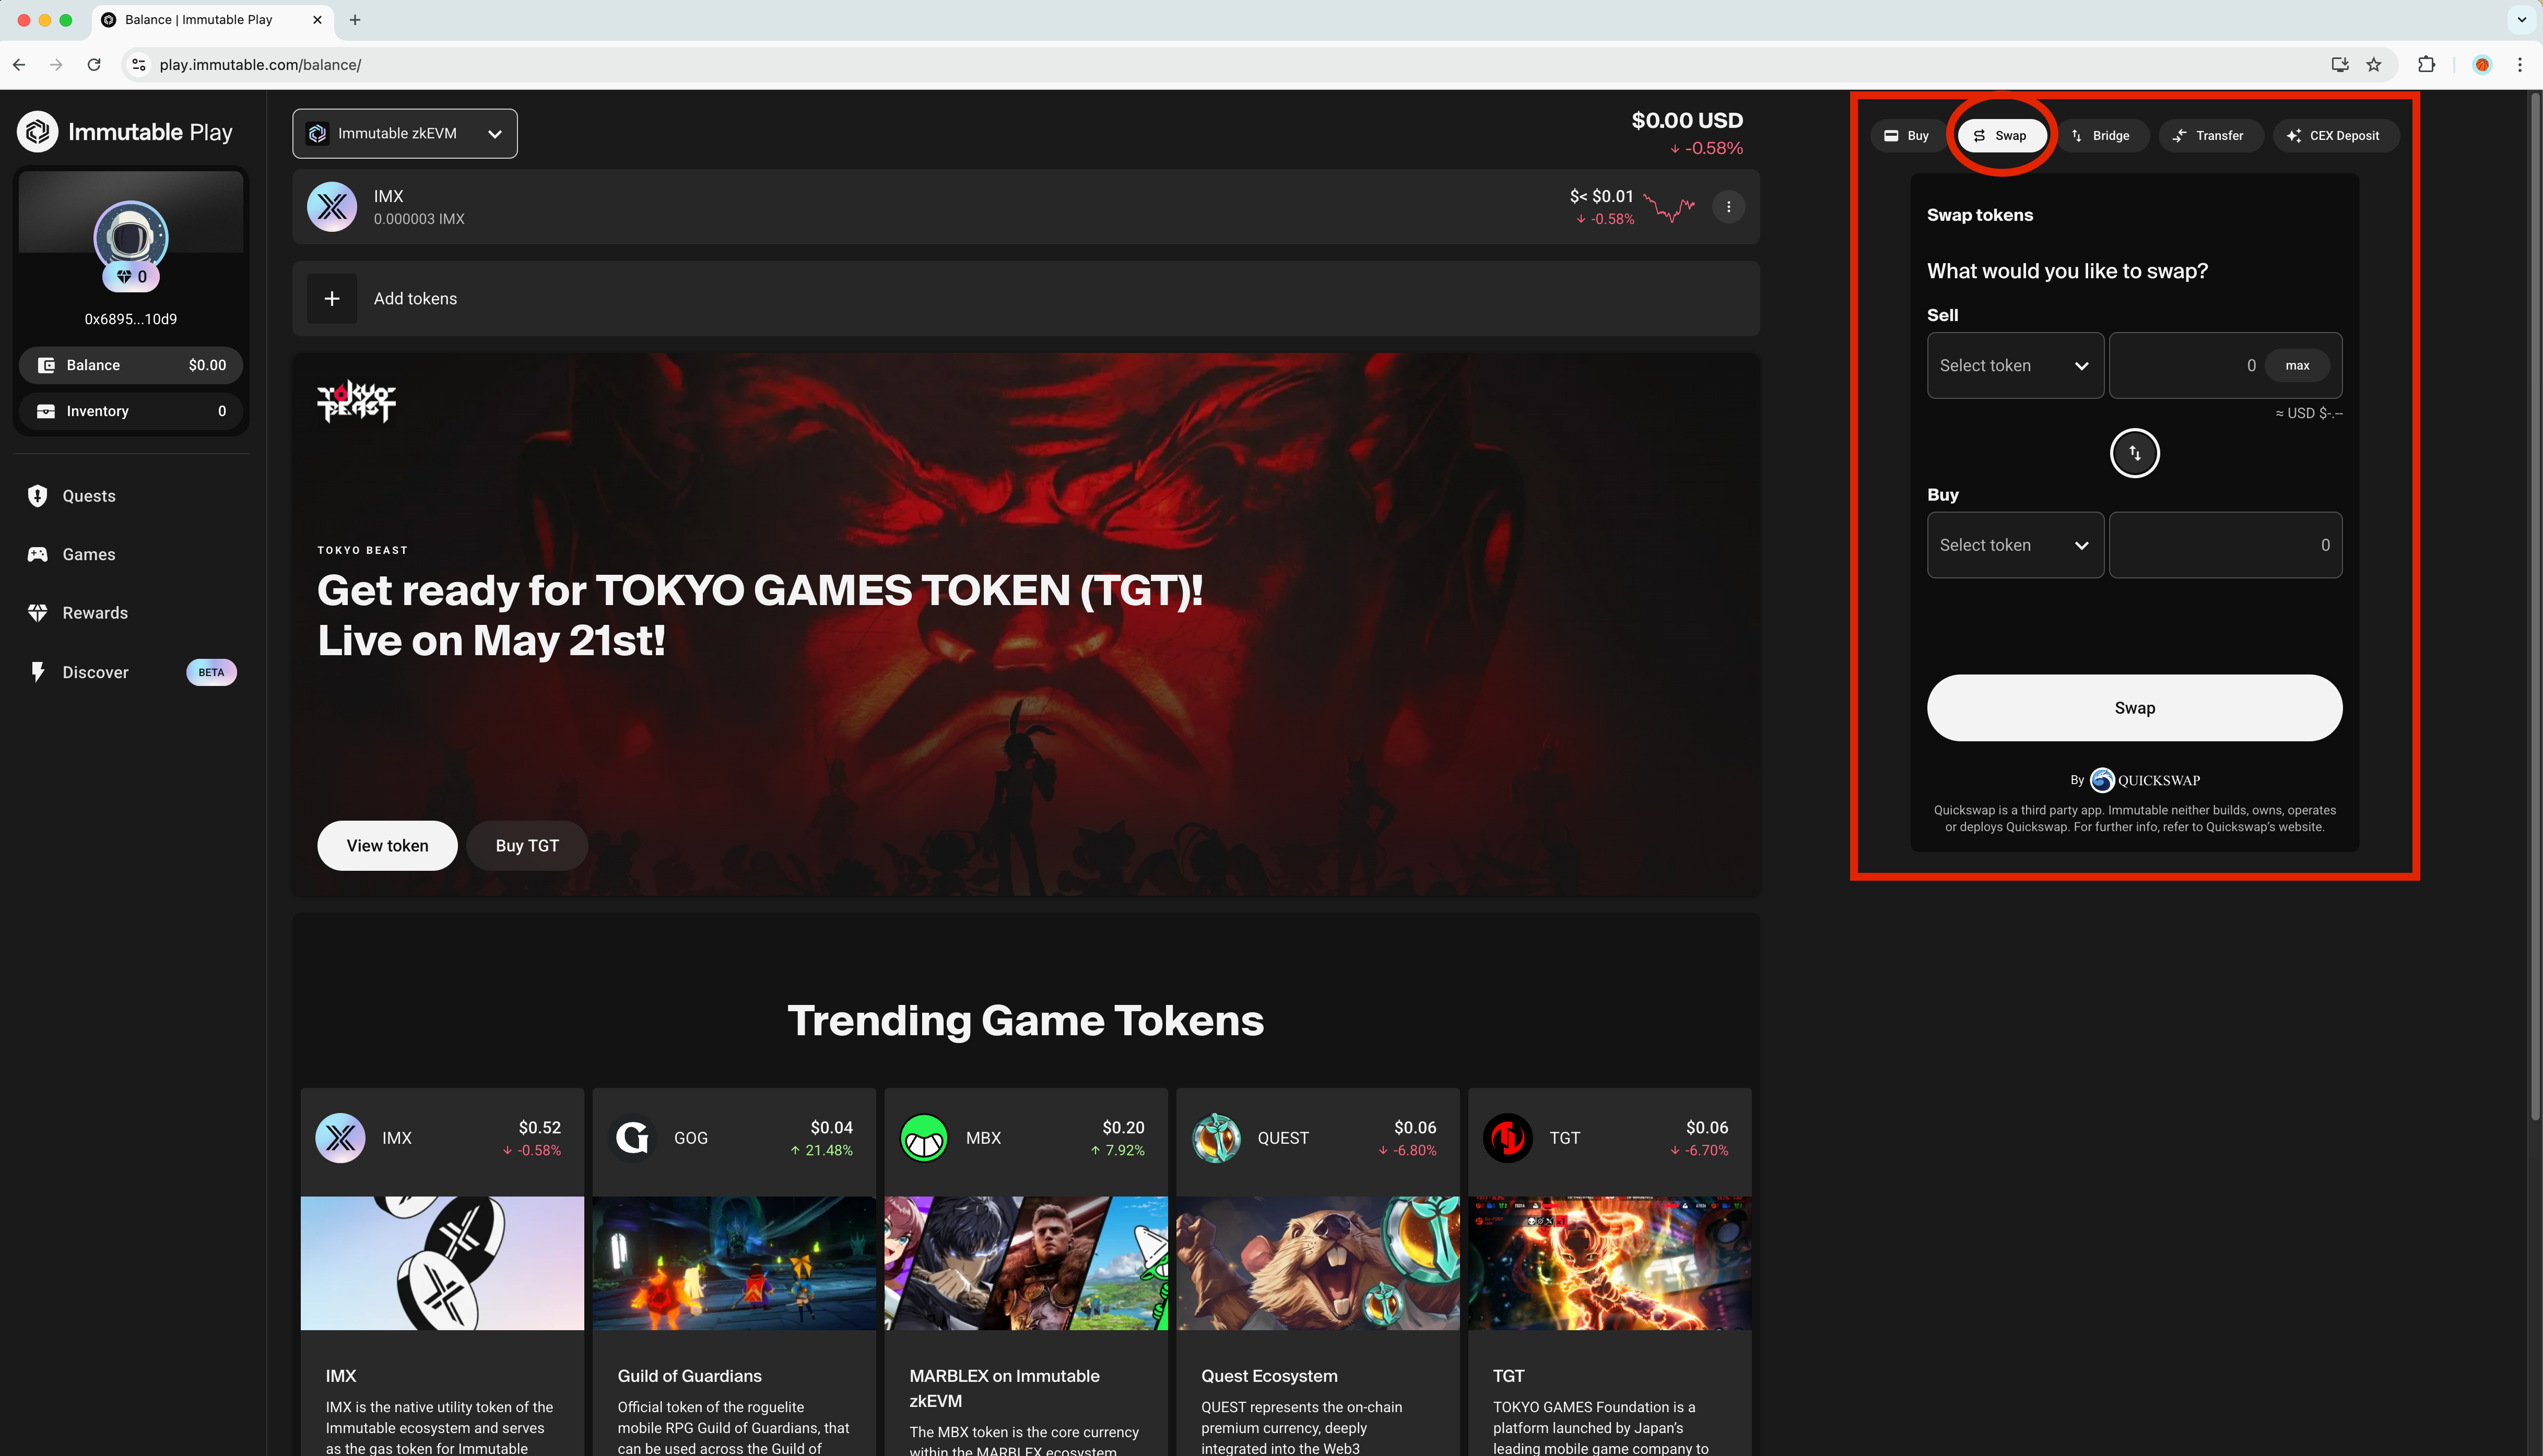This screenshot has width=2543, height=1456.
Task: Reload the current page
Action: [94, 65]
